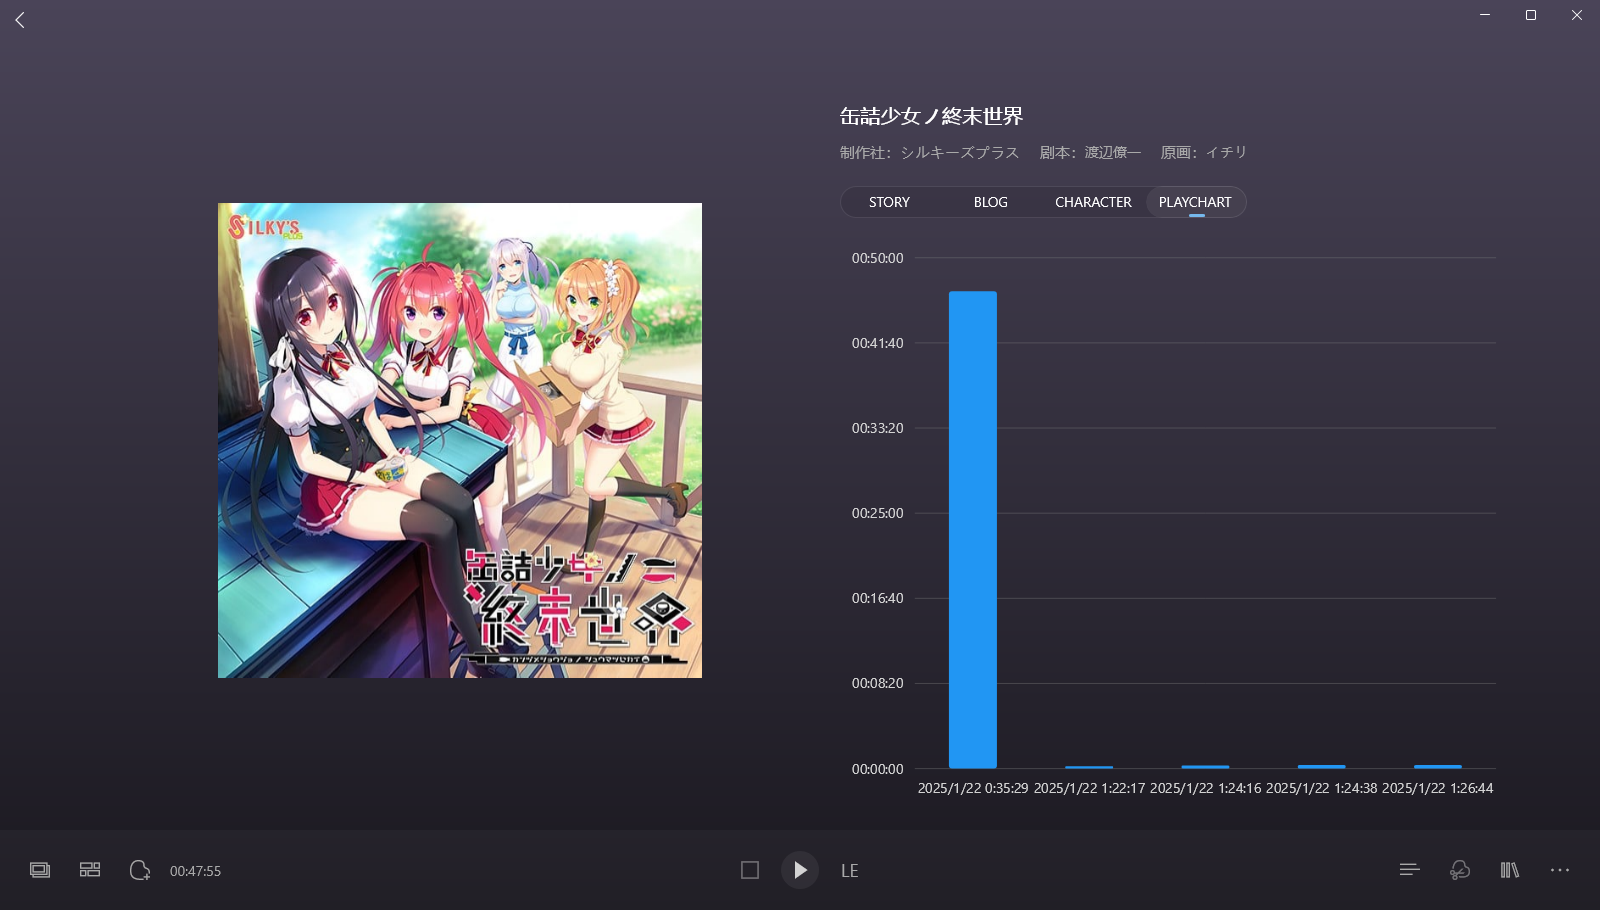
Task: Click the 00:25:00 y-axis label
Action: (x=877, y=513)
